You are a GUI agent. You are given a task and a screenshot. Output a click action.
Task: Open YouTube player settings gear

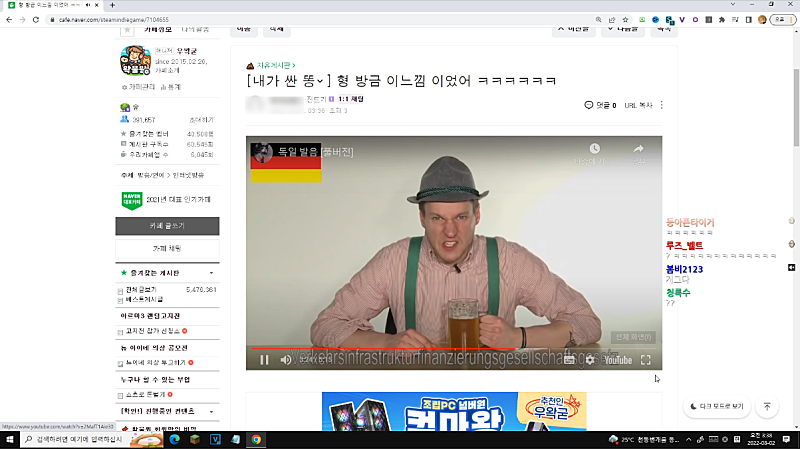589,359
